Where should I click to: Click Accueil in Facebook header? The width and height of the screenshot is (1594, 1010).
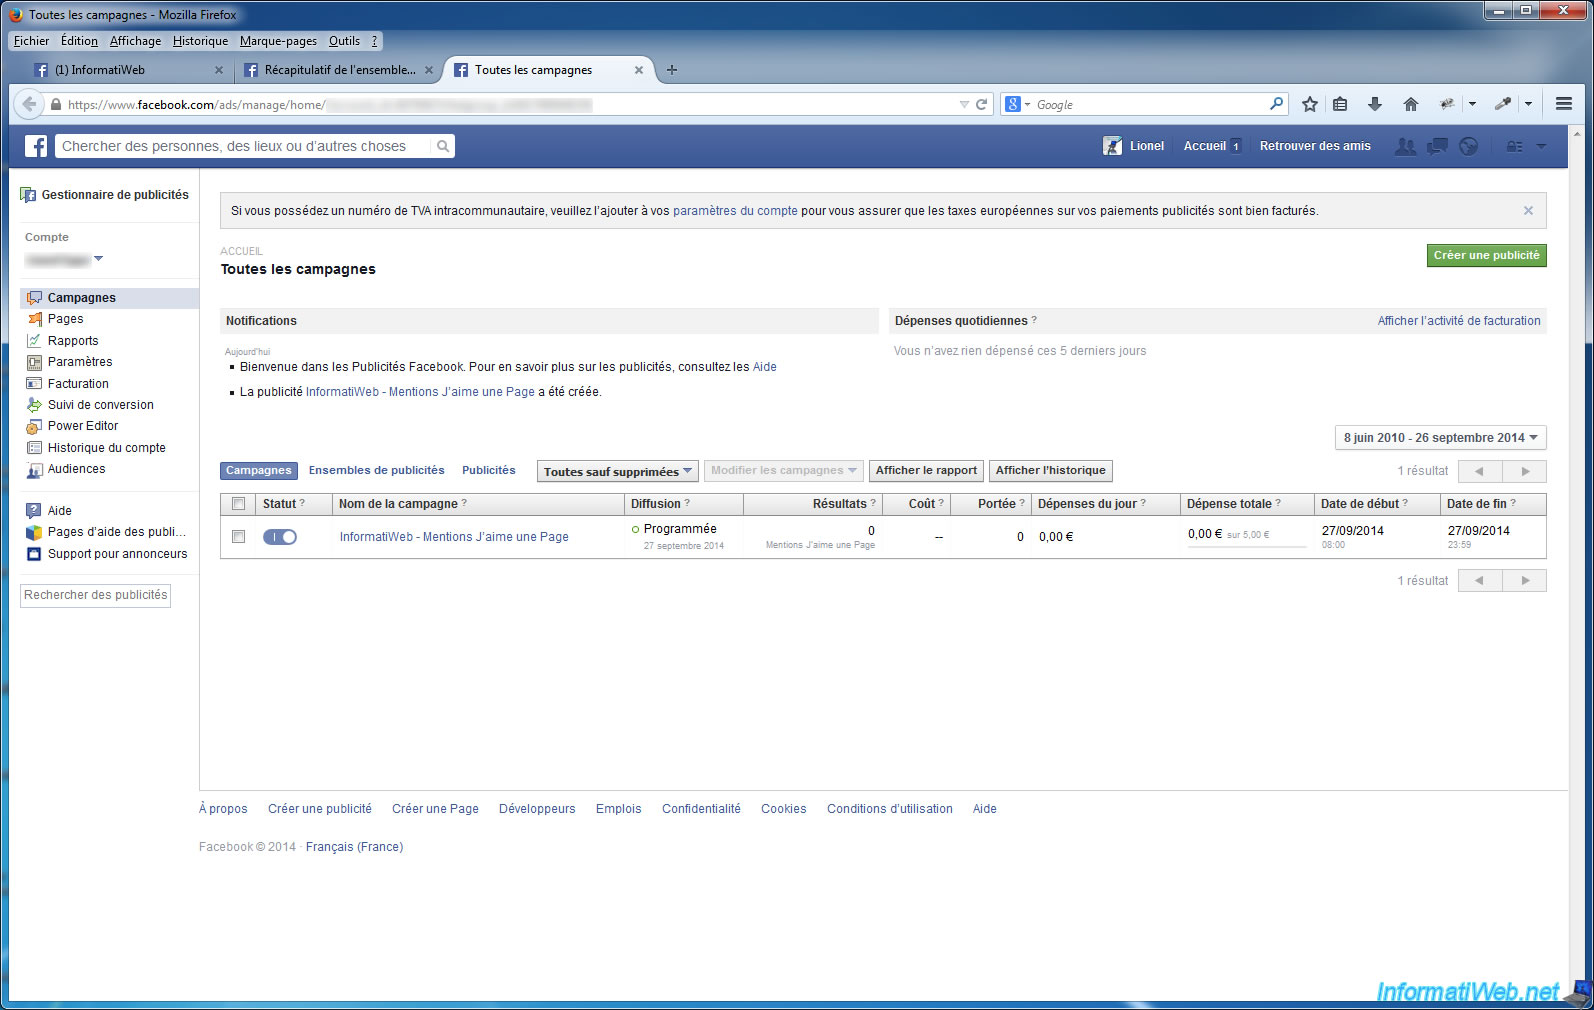(1204, 146)
